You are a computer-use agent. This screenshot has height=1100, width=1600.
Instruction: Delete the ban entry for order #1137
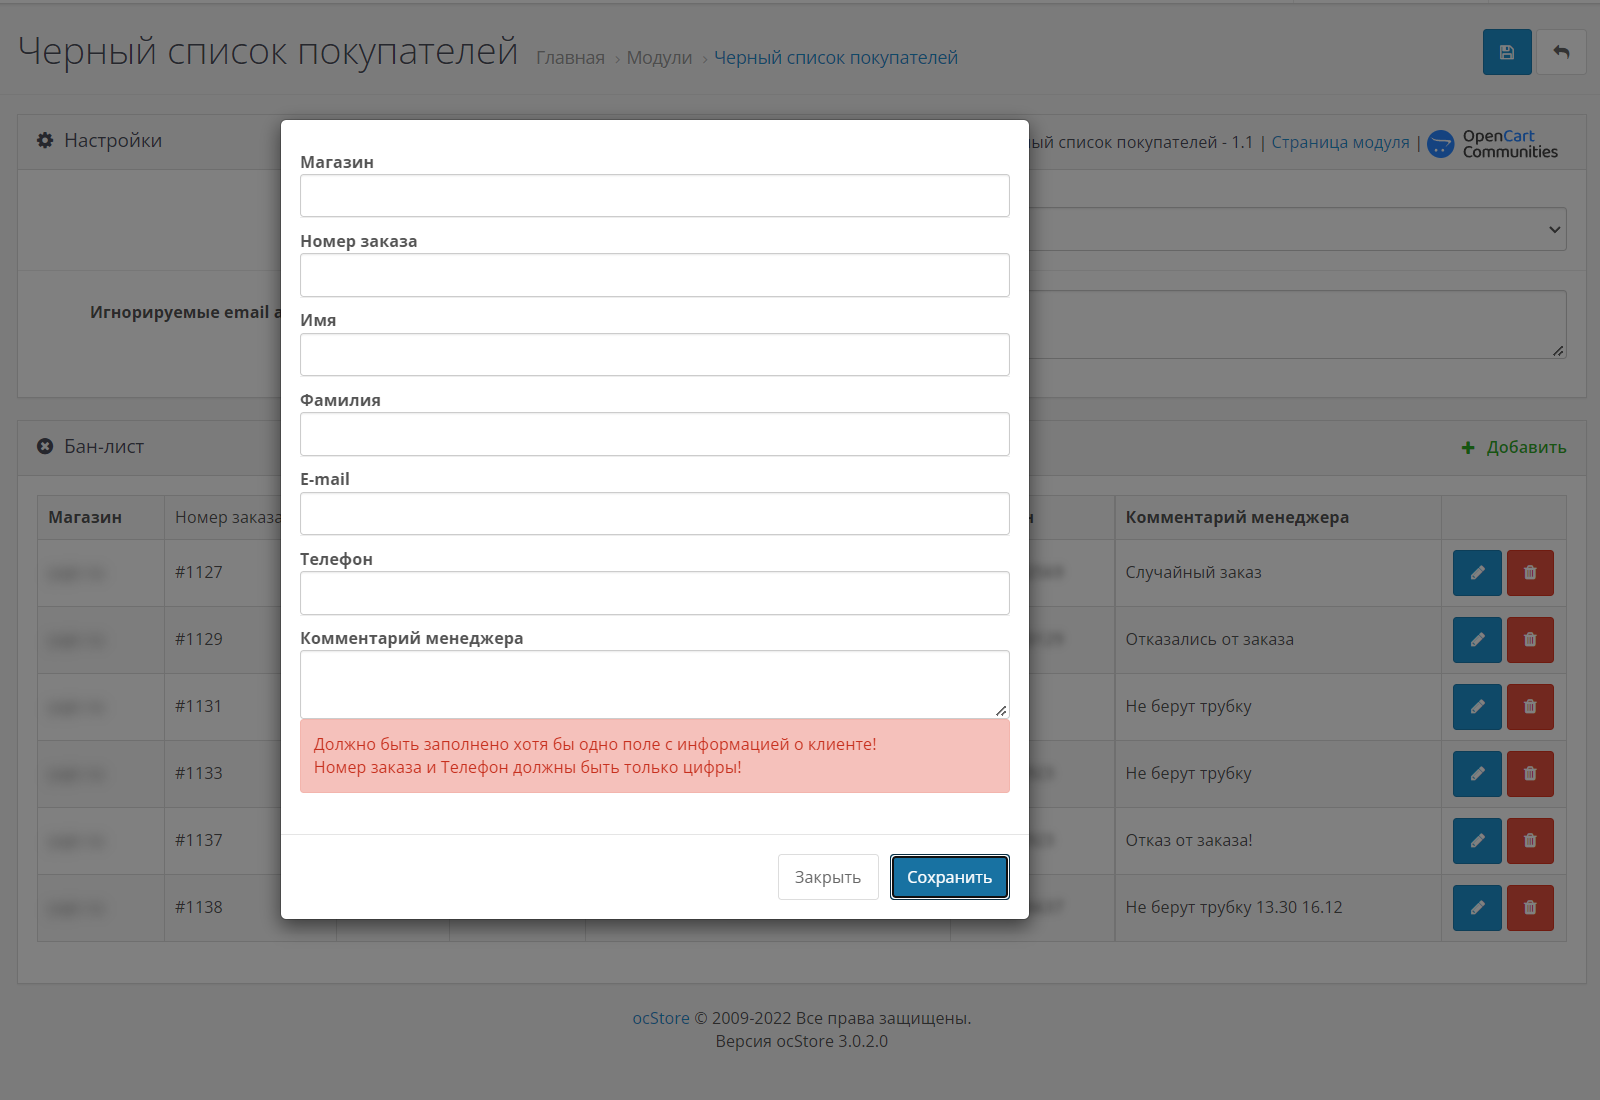point(1530,841)
